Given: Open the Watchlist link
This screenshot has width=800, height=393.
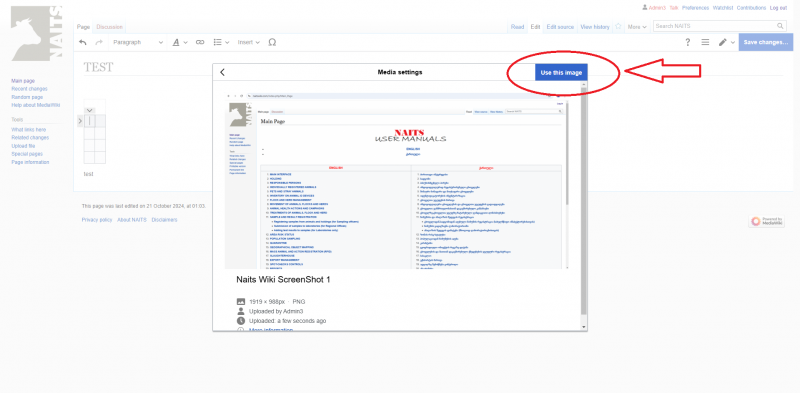Looking at the screenshot, I should (x=723, y=8).
